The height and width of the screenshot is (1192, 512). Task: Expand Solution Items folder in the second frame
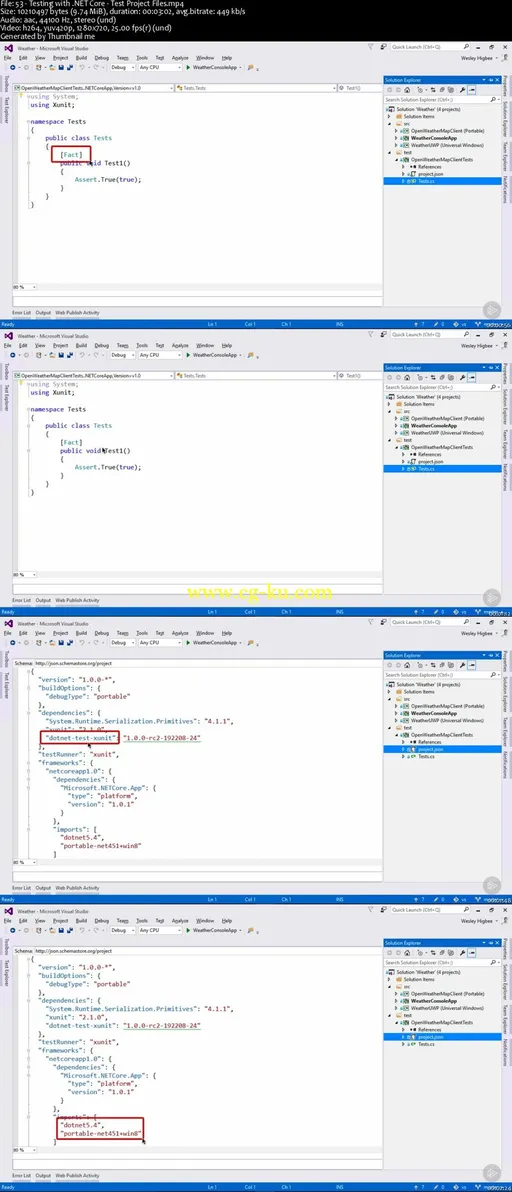(389, 404)
